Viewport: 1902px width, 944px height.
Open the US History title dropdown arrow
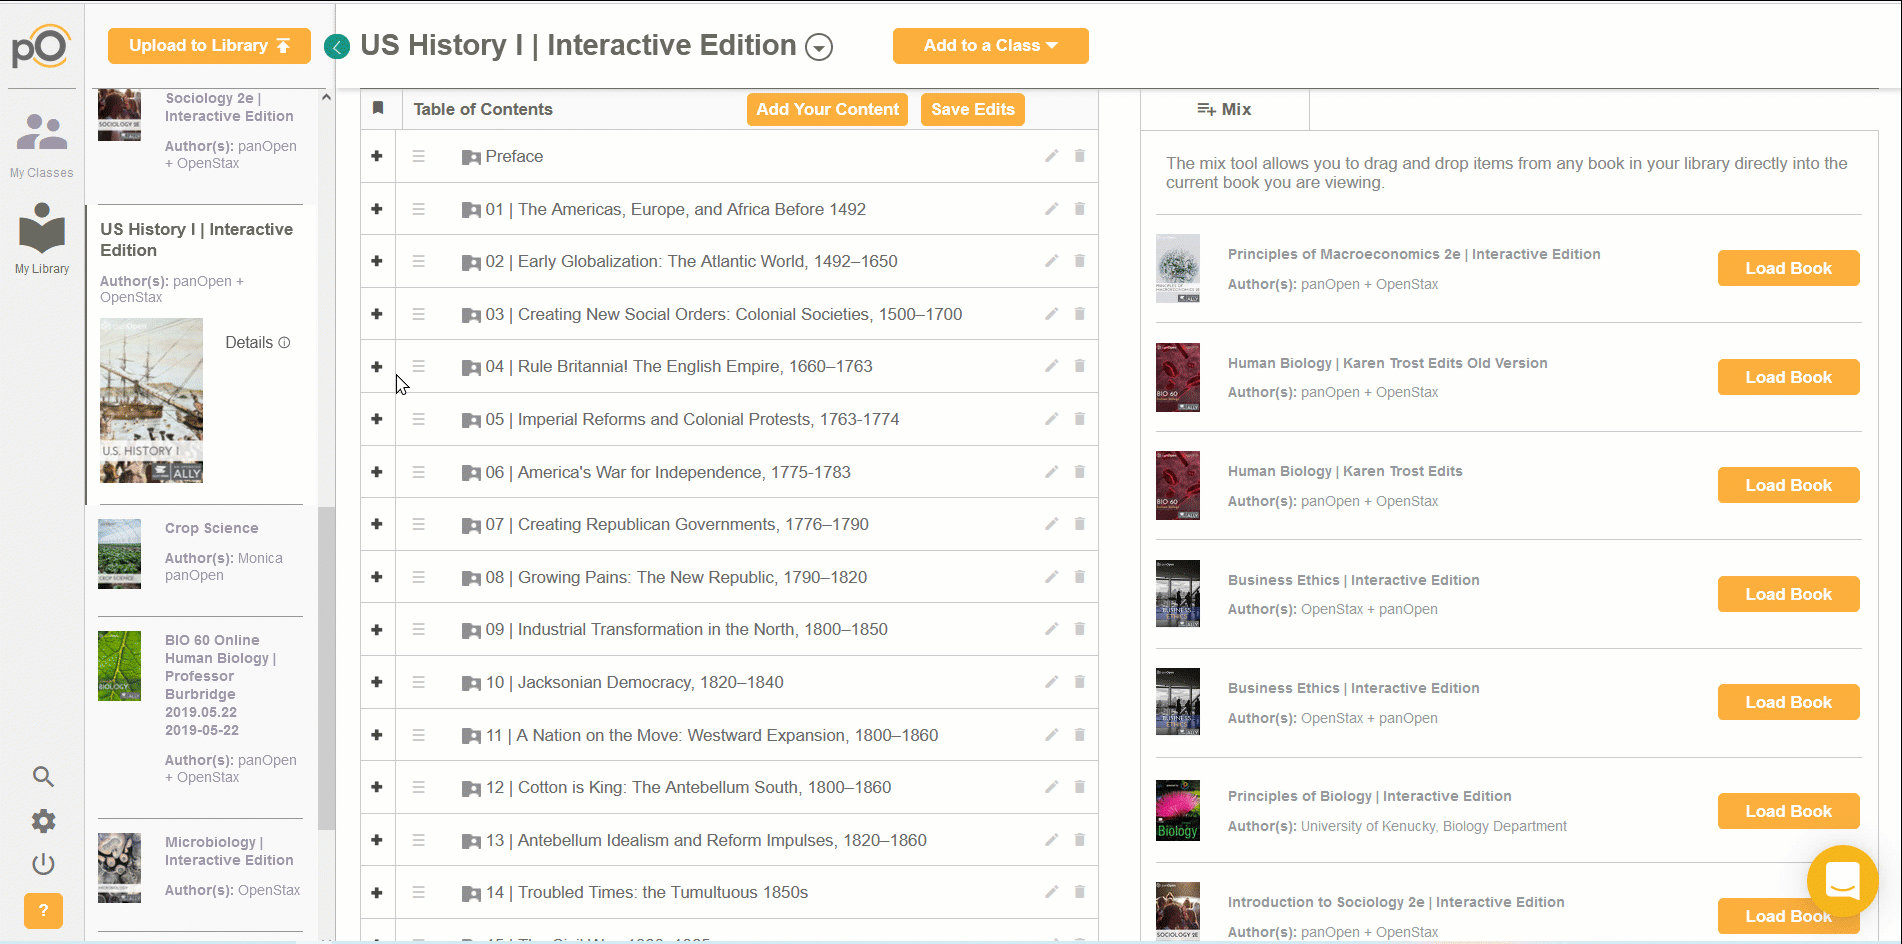pos(819,47)
